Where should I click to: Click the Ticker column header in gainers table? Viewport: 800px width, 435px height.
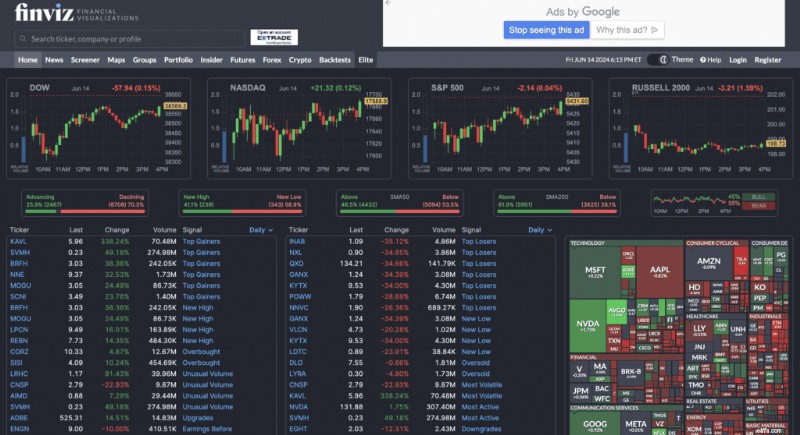click(x=19, y=230)
